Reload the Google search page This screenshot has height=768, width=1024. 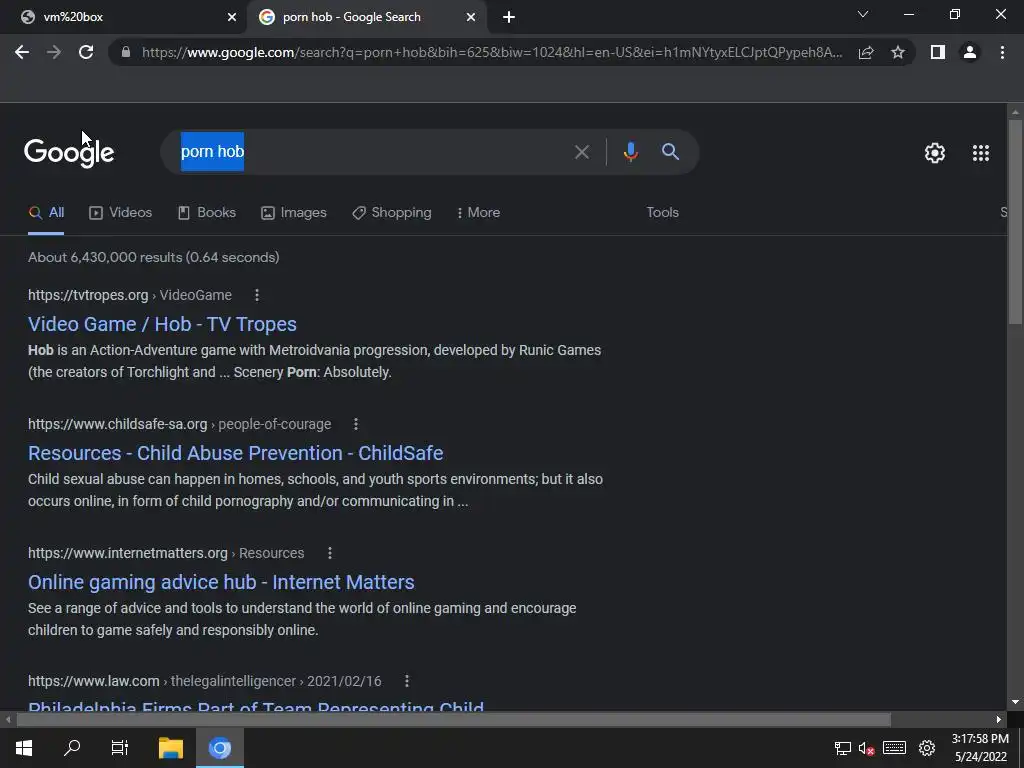[86, 52]
